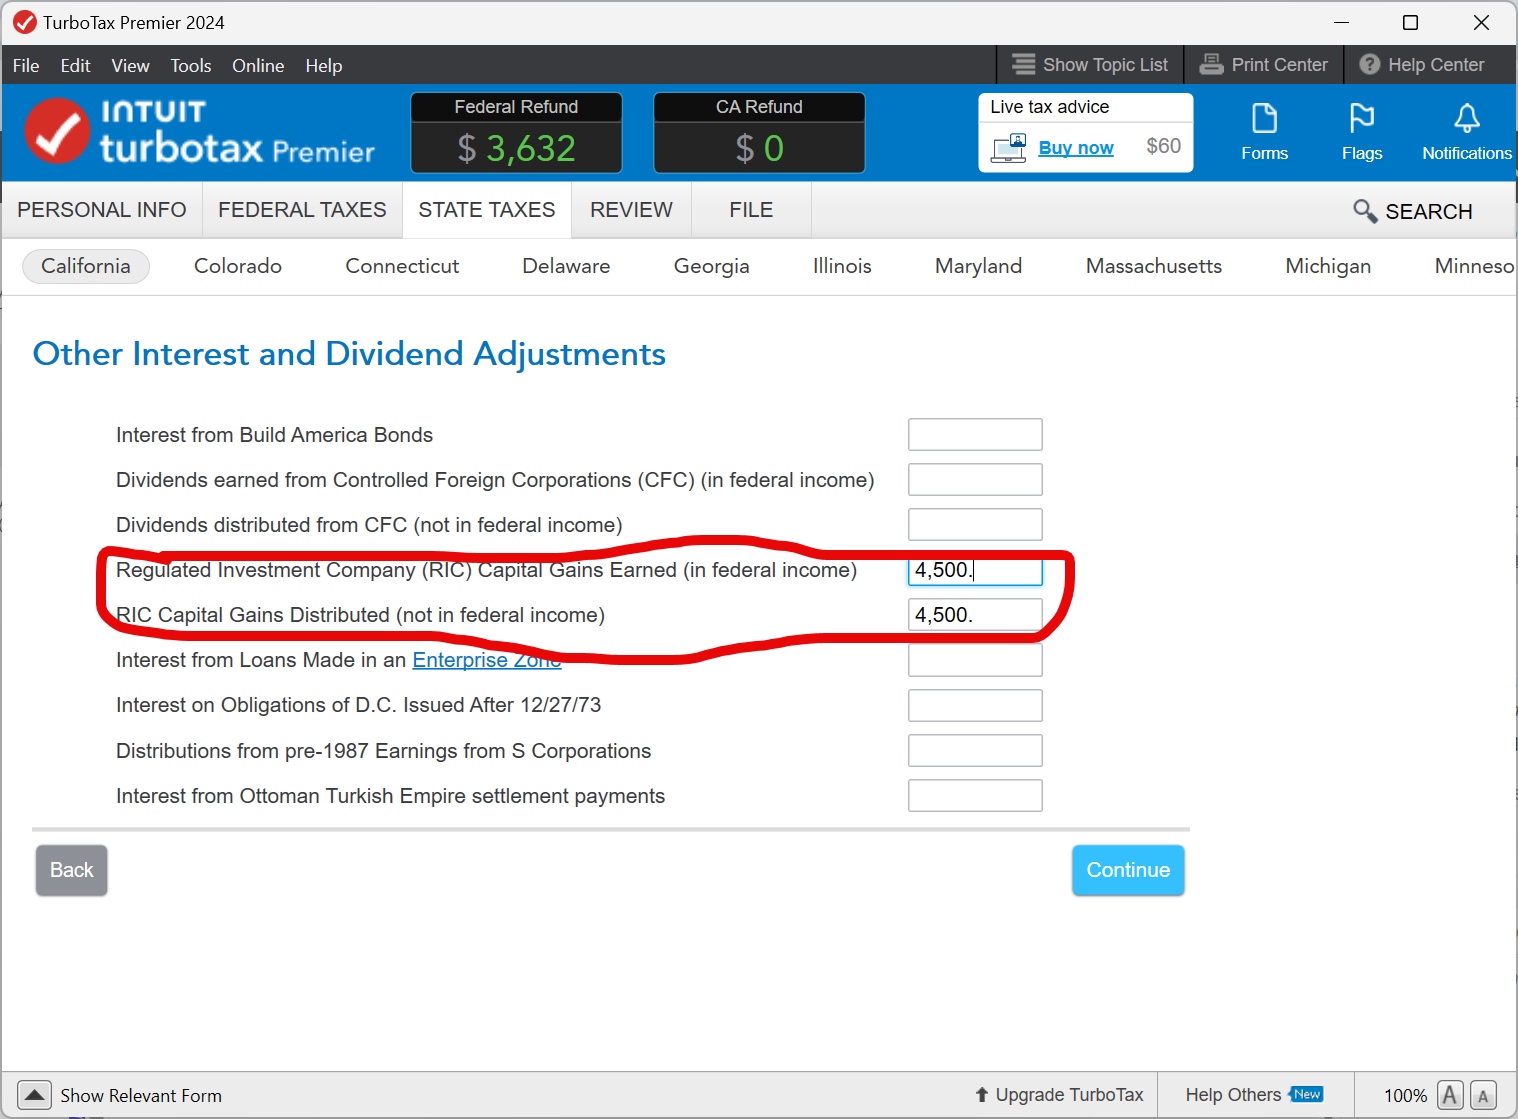Image resolution: width=1518 pixels, height=1119 pixels.
Task: Open the Tools menu
Action: (x=190, y=65)
